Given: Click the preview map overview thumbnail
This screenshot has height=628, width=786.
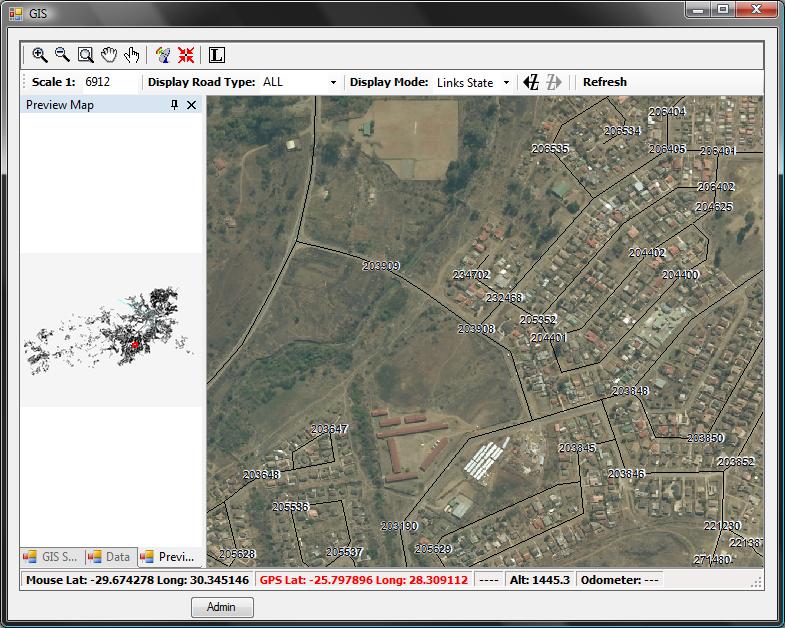Looking at the screenshot, I should [x=112, y=330].
